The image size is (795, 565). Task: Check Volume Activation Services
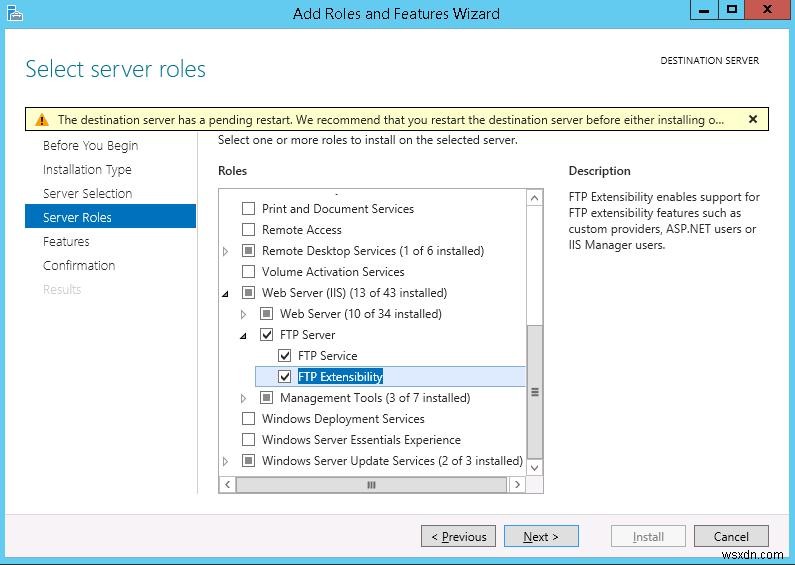(x=248, y=271)
